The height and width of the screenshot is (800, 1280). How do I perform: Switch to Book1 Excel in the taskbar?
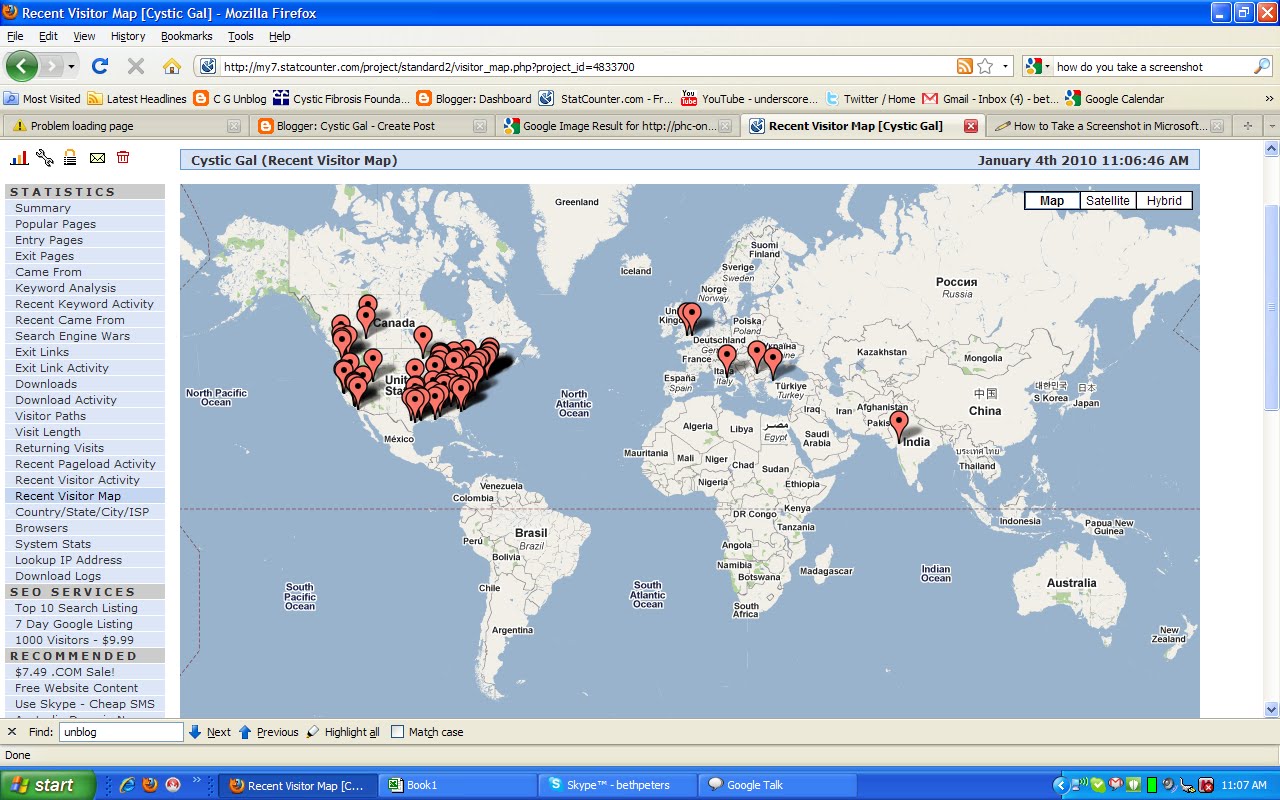pyautogui.click(x=457, y=785)
